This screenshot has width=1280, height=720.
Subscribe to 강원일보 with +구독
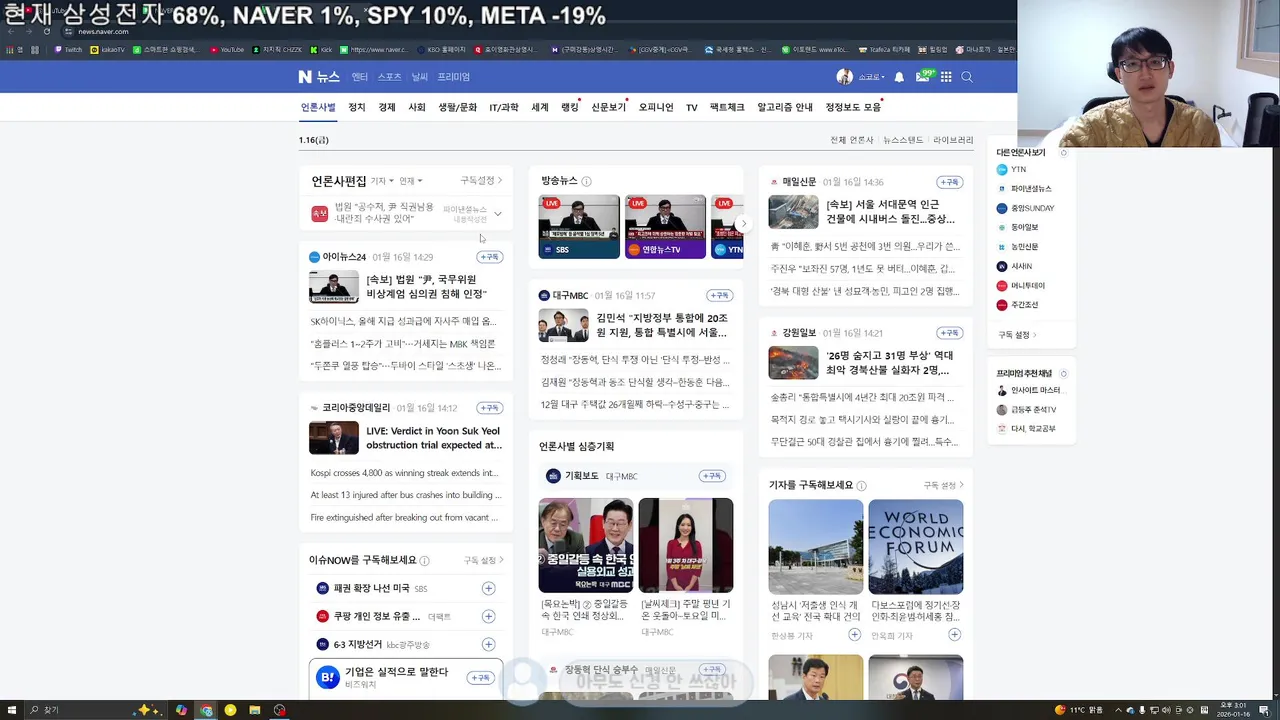[x=949, y=333]
